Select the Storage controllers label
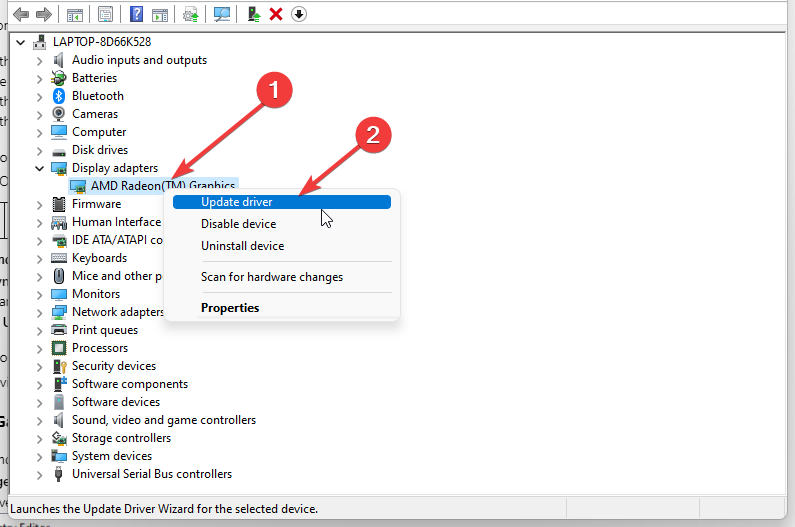The height and width of the screenshot is (527, 795). click(x=121, y=438)
